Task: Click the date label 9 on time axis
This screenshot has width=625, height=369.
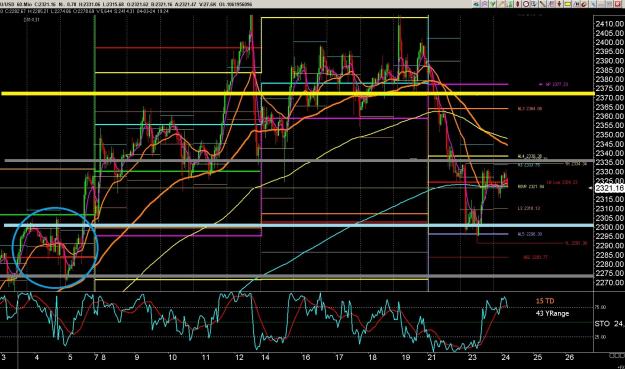Action: [x=137, y=357]
